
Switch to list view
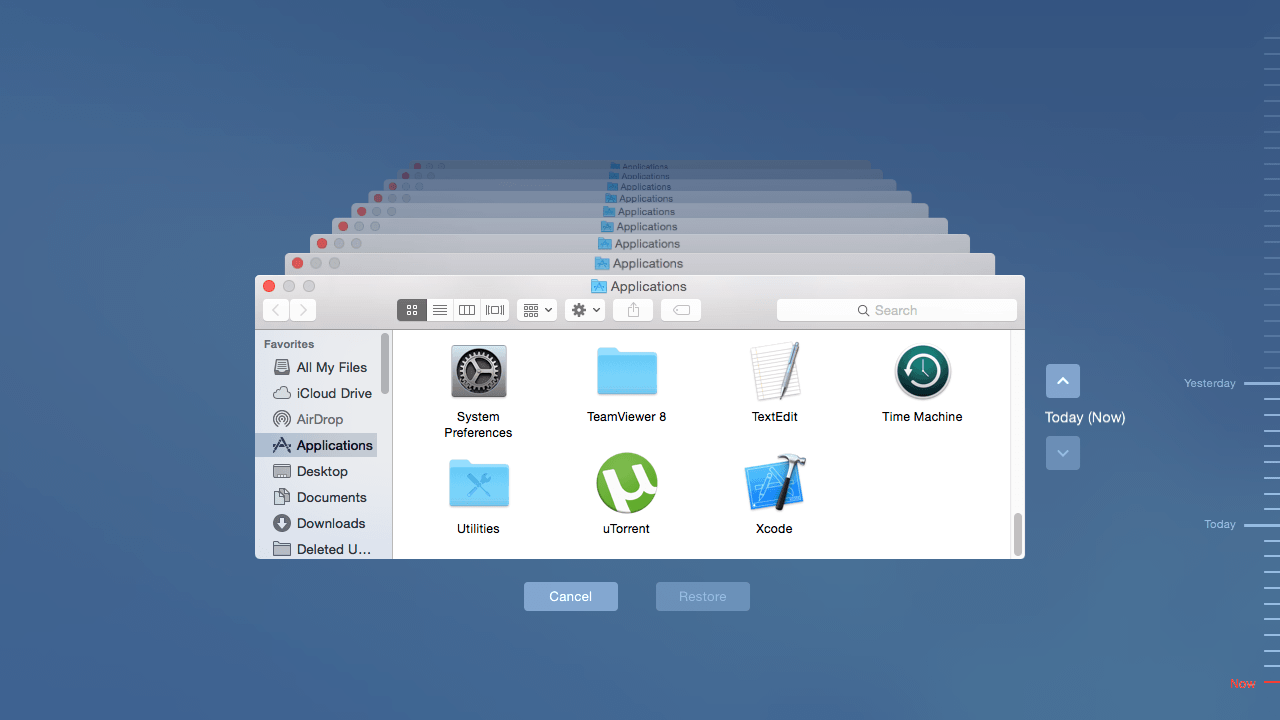[x=439, y=310]
